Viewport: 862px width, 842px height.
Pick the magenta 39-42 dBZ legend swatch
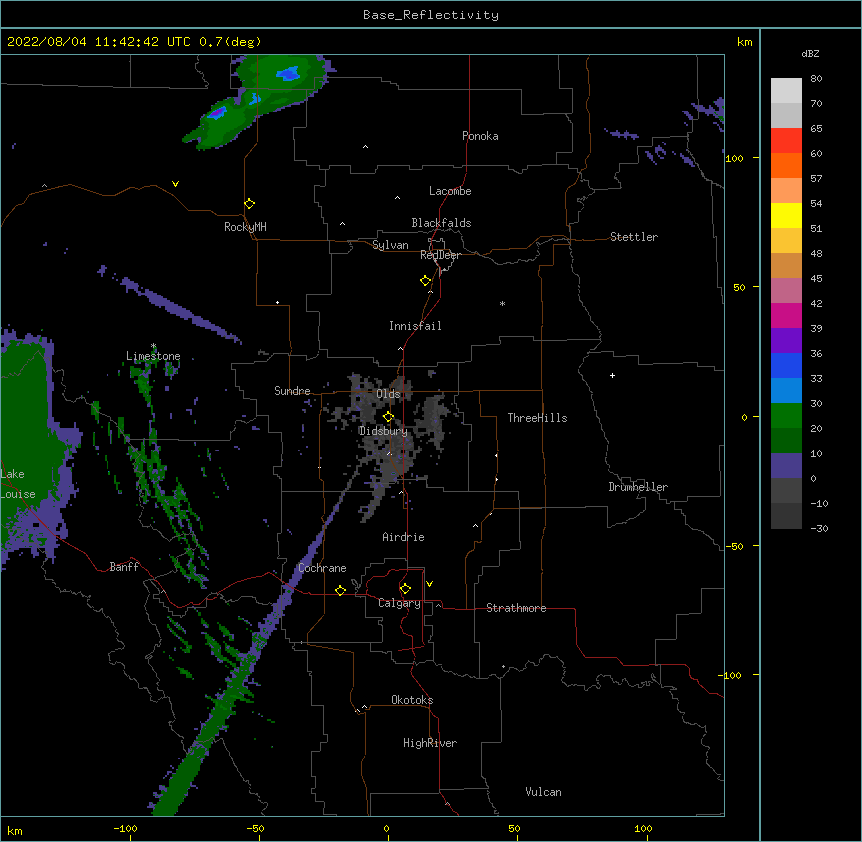point(786,315)
